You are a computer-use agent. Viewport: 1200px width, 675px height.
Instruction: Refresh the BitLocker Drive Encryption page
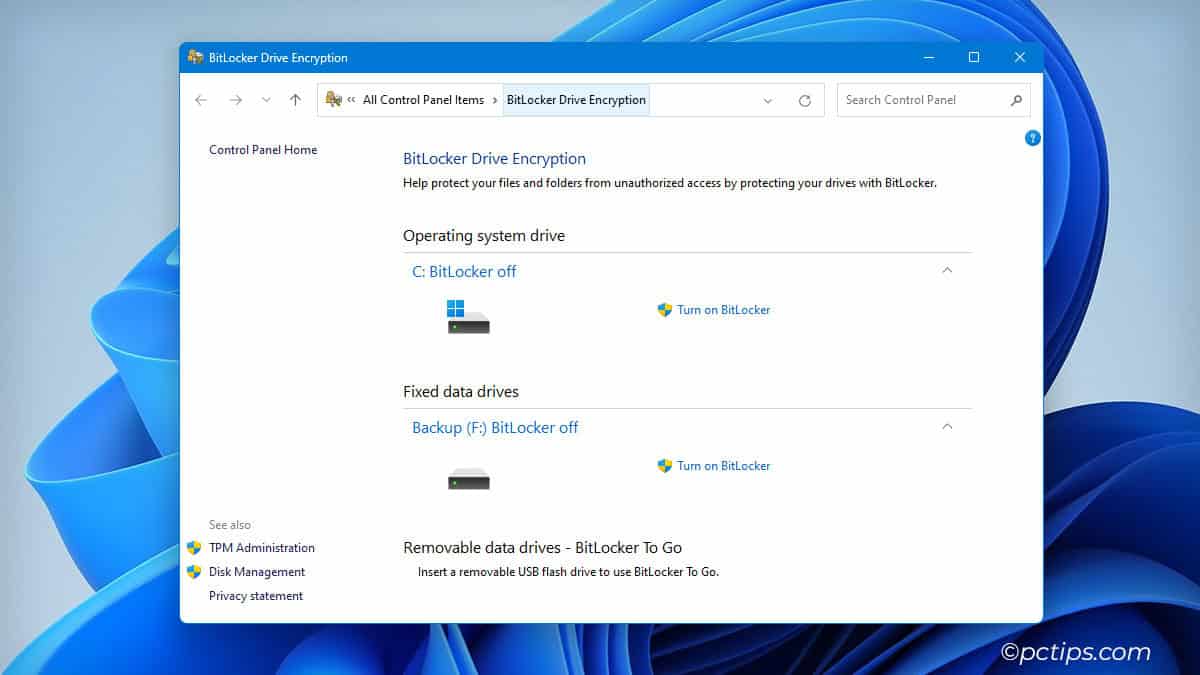[804, 100]
